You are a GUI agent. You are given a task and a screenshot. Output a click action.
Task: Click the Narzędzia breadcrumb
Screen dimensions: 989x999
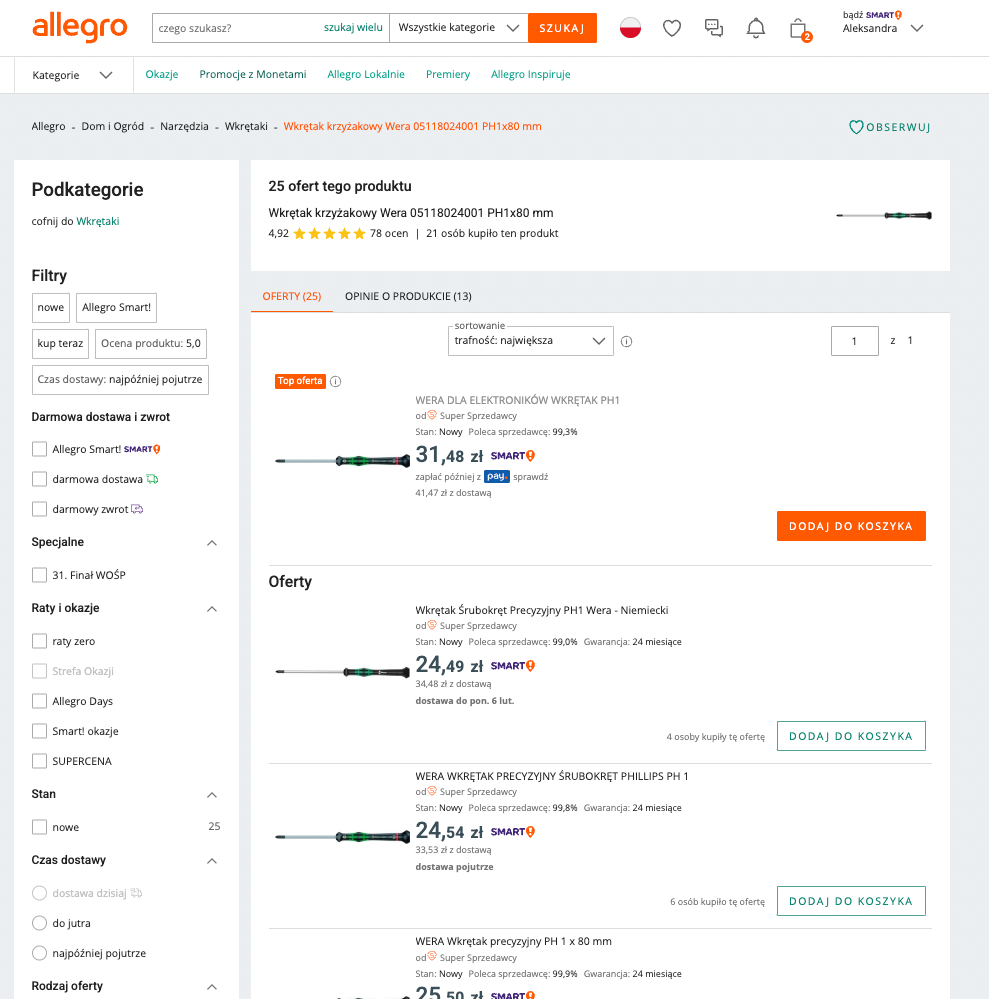[x=184, y=126]
